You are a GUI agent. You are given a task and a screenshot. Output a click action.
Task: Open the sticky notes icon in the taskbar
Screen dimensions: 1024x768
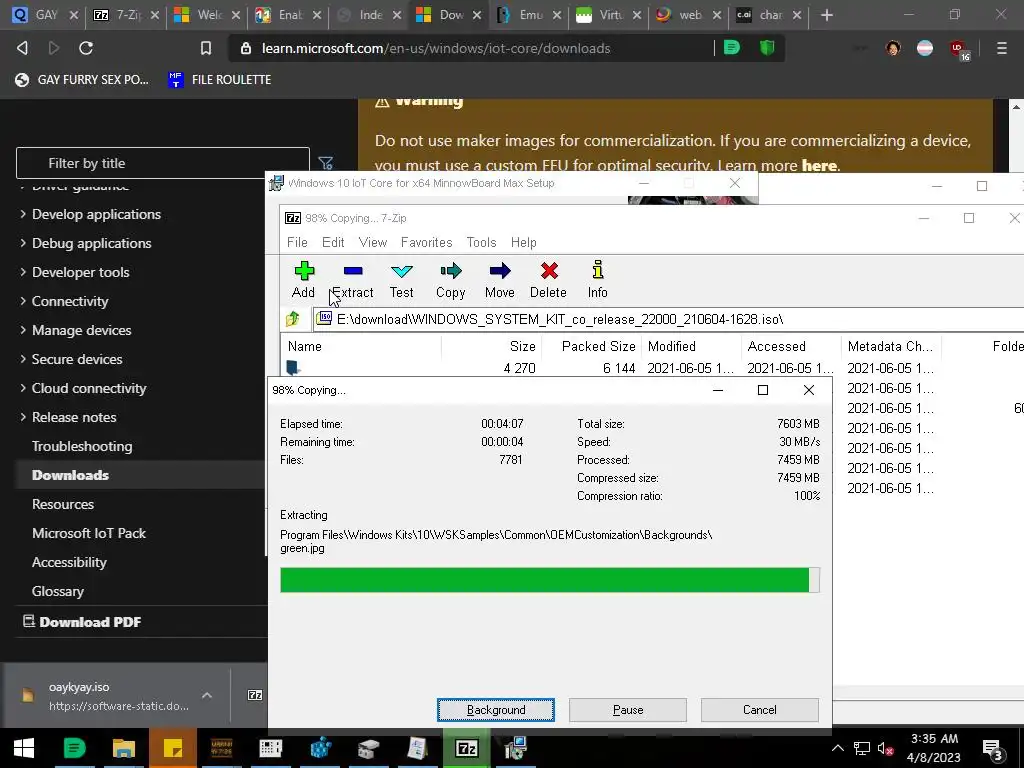pos(172,748)
